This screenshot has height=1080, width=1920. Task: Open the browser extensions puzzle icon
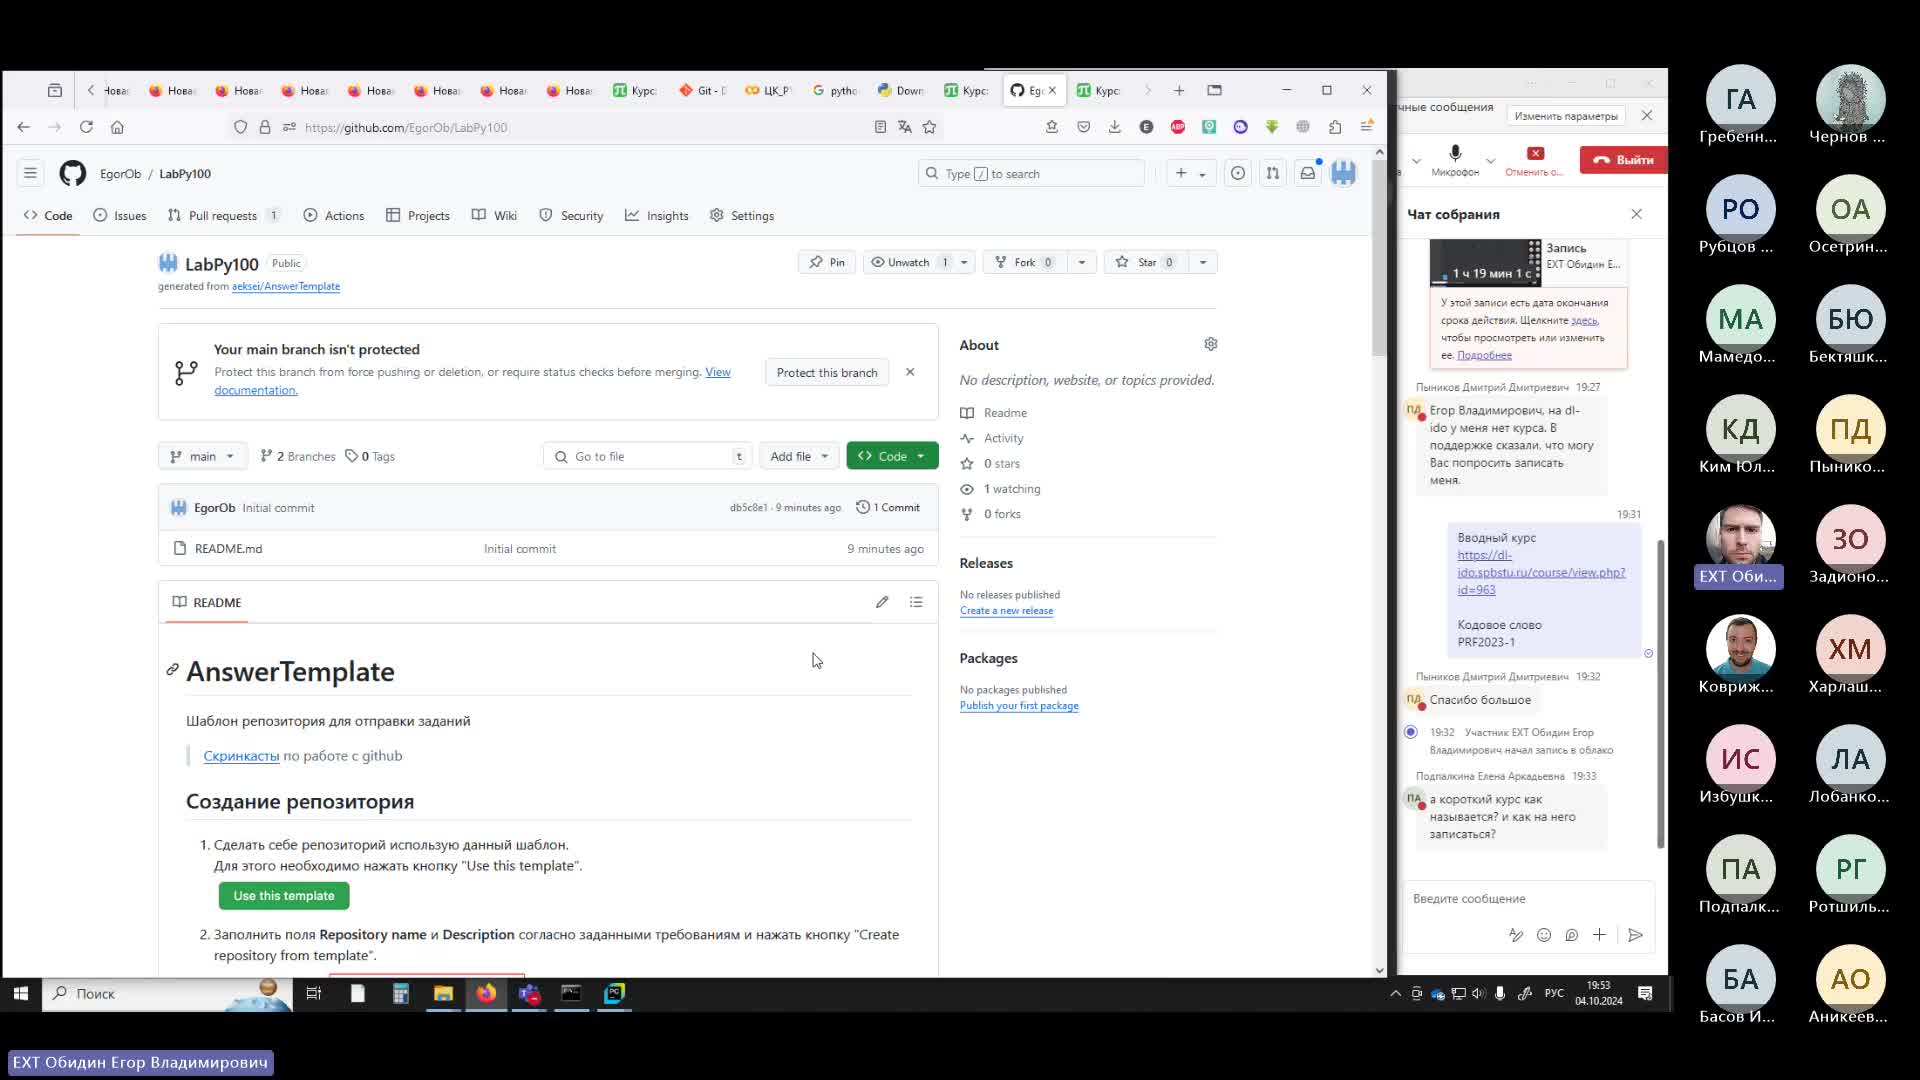coord(1334,127)
